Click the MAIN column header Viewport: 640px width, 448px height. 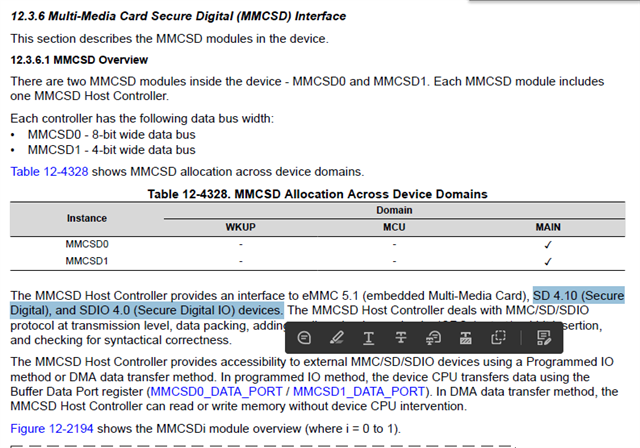point(548,227)
